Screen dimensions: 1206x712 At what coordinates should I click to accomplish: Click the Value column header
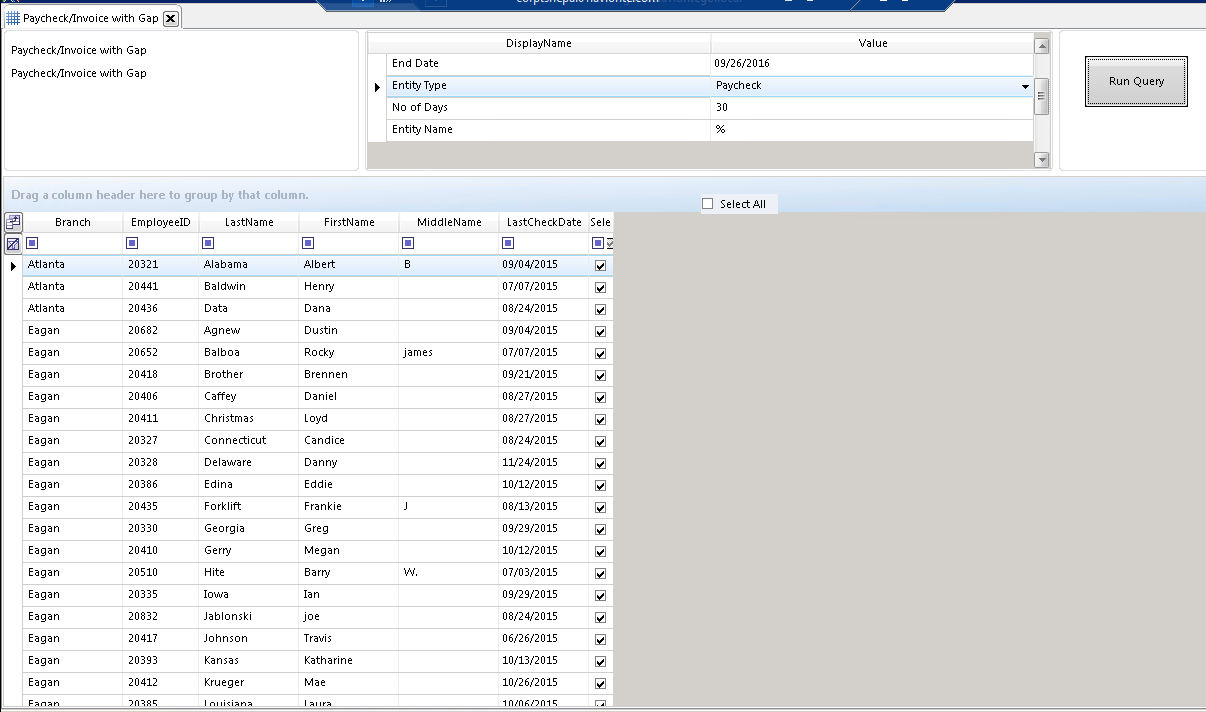[872, 43]
